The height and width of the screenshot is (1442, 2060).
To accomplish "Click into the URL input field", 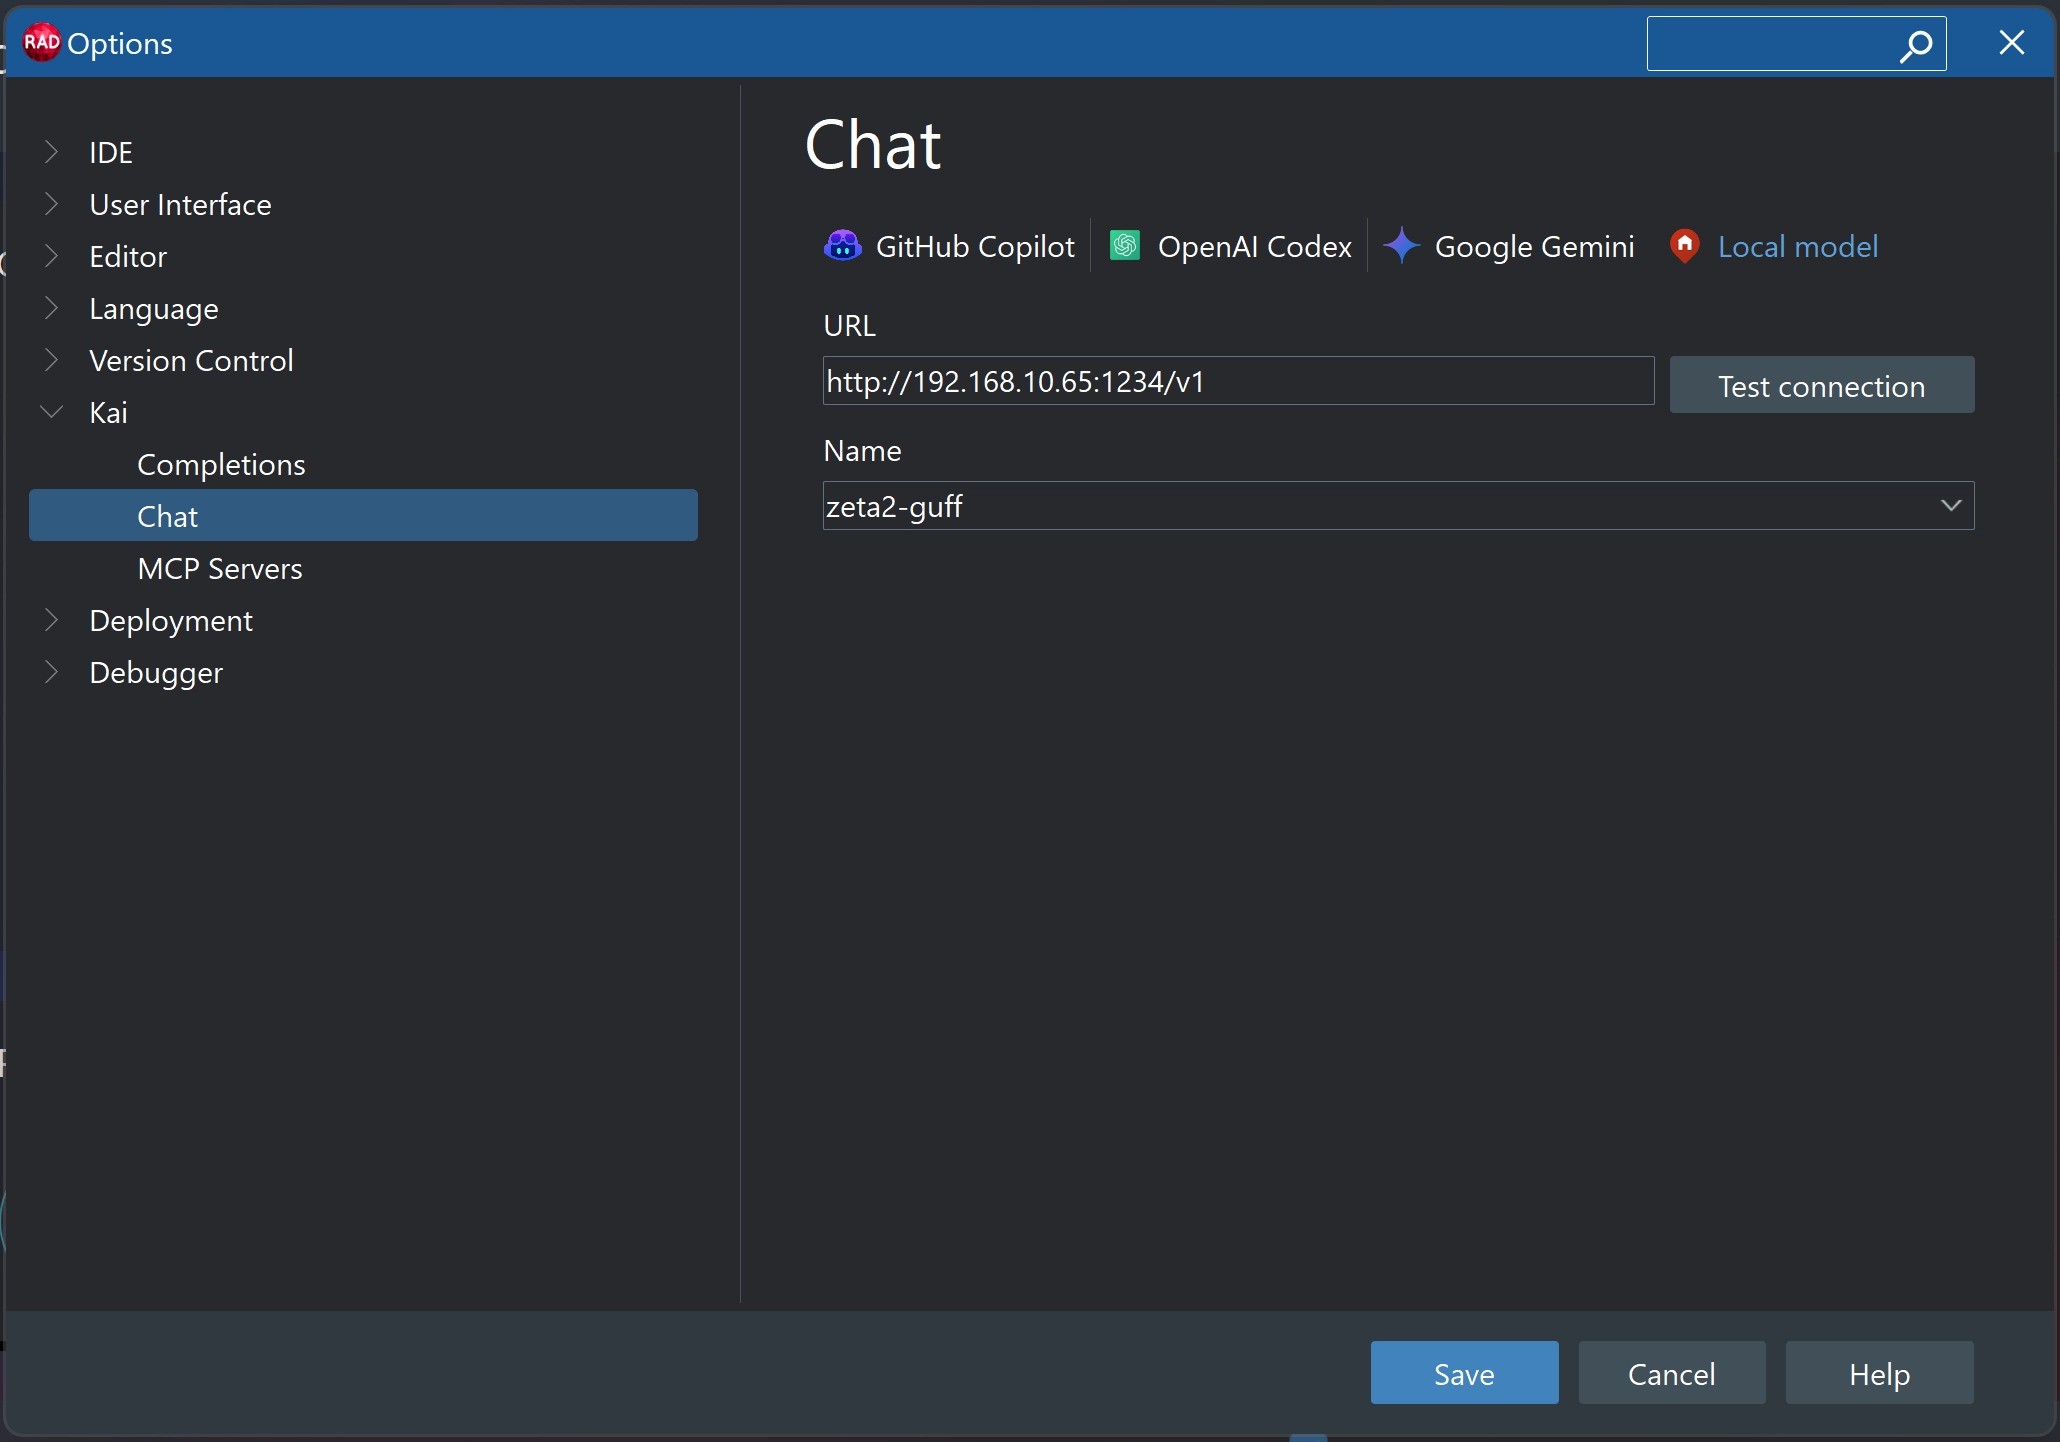I will pyautogui.click(x=1238, y=381).
